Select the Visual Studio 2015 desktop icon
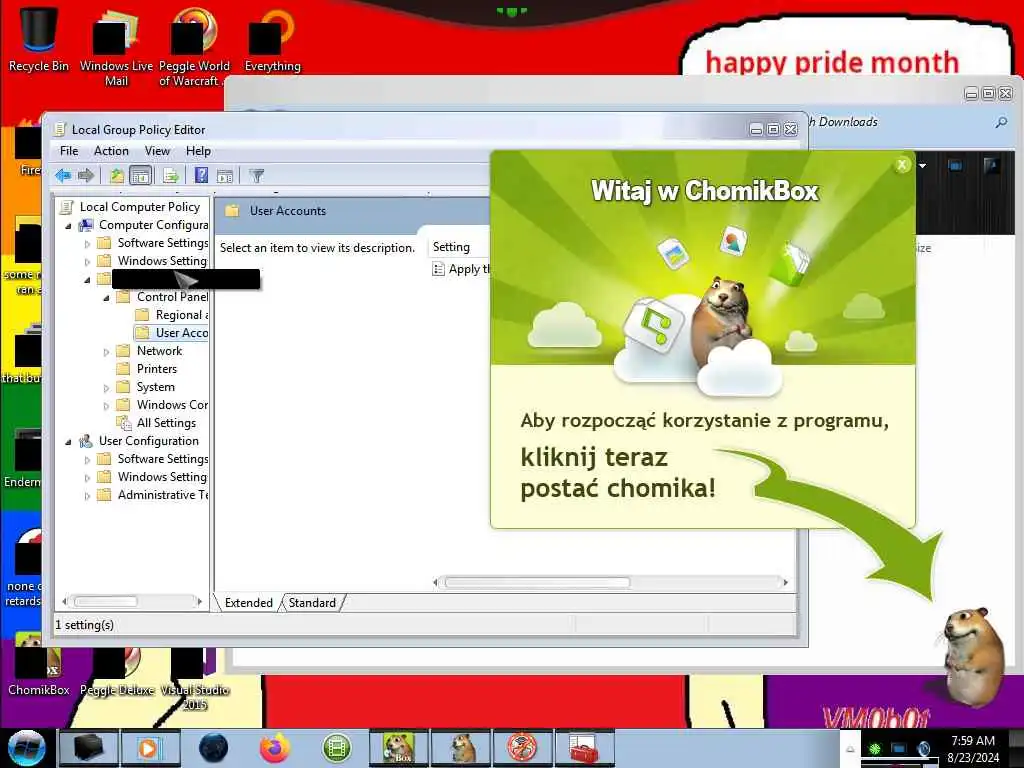Screen dimensions: 1024x768 [x=195, y=679]
